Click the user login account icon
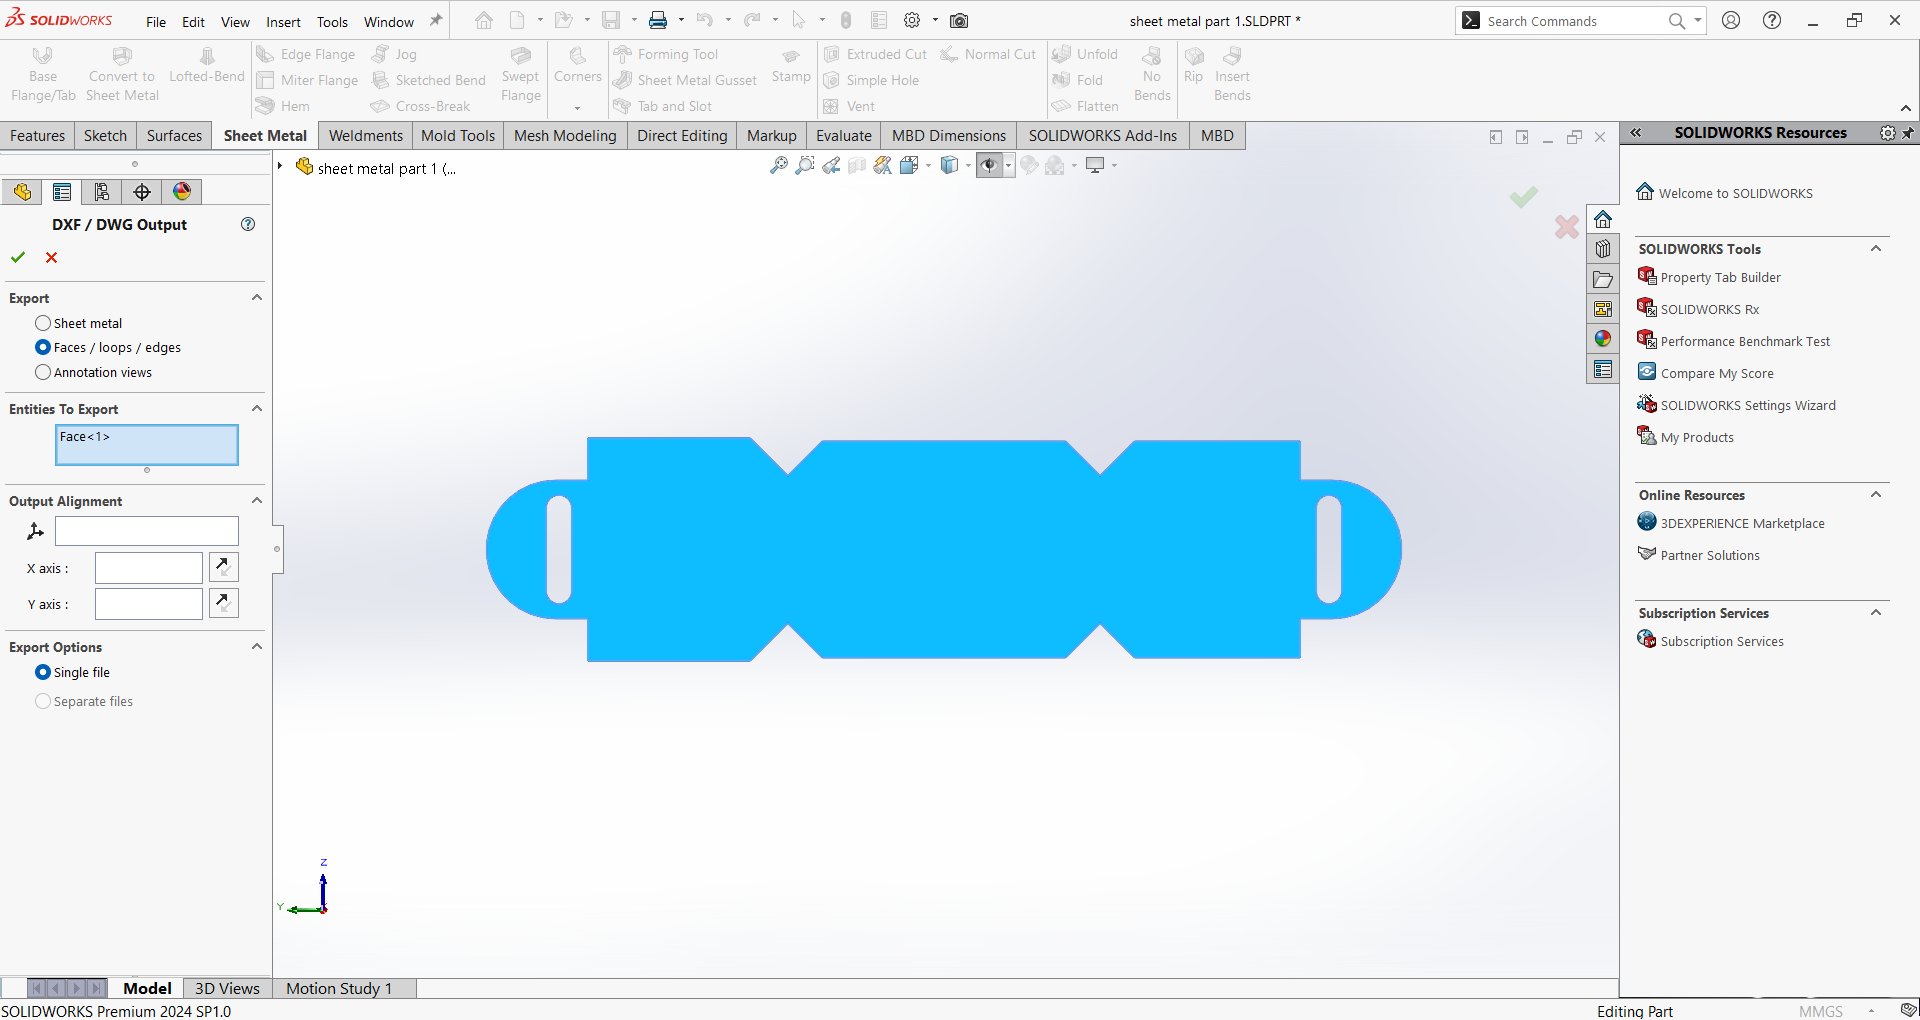Viewport: 1920px width, 1020px height. click(x=1731, y=20)
